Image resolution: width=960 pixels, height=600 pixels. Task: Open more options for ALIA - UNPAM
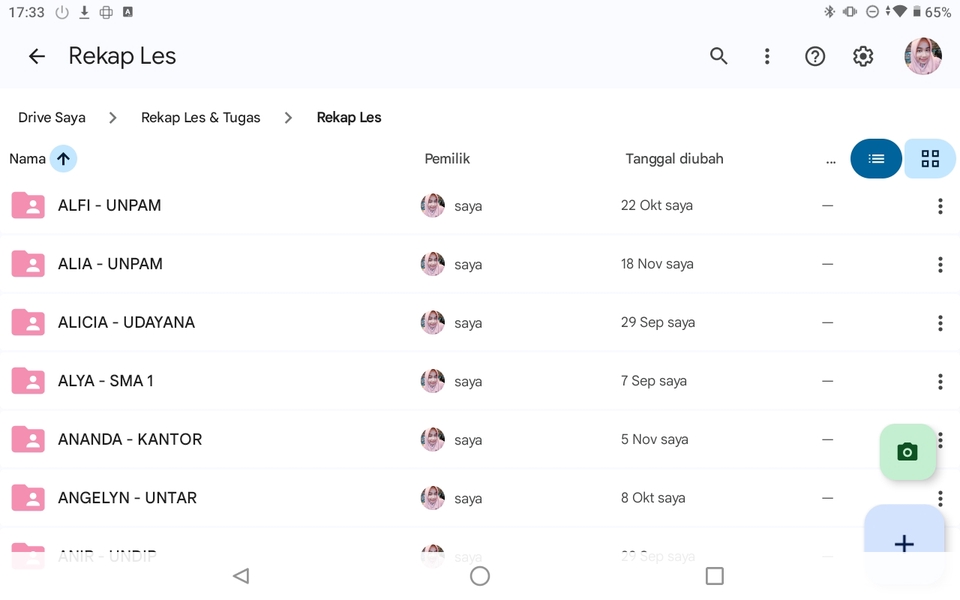[x=939, y=265]
